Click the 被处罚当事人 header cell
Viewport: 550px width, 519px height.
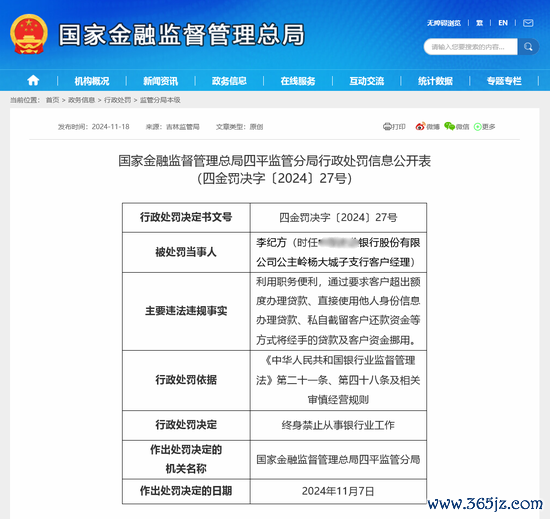(x=186, y=252)
